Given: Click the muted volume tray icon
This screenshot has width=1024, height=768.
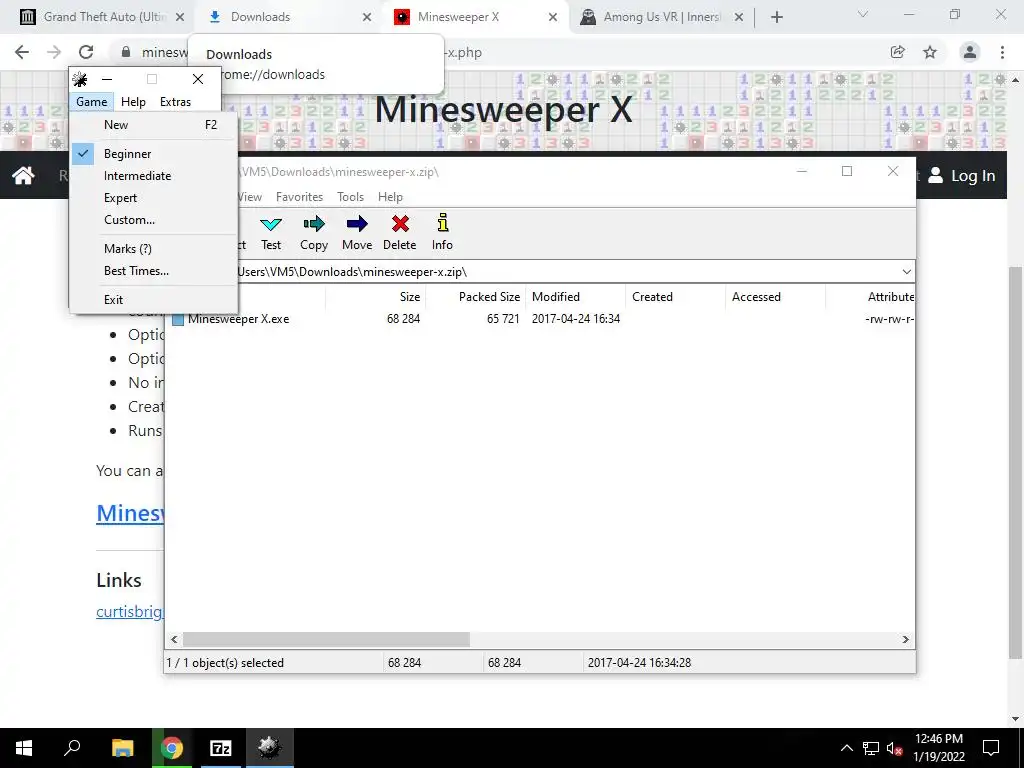Looking at the screenshot, I should (x=894, y=748).
